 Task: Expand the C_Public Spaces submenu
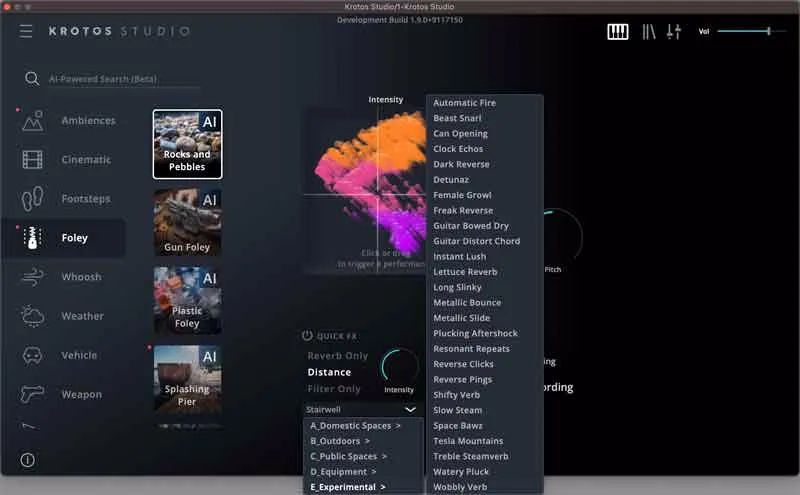[x=348, y=456]
